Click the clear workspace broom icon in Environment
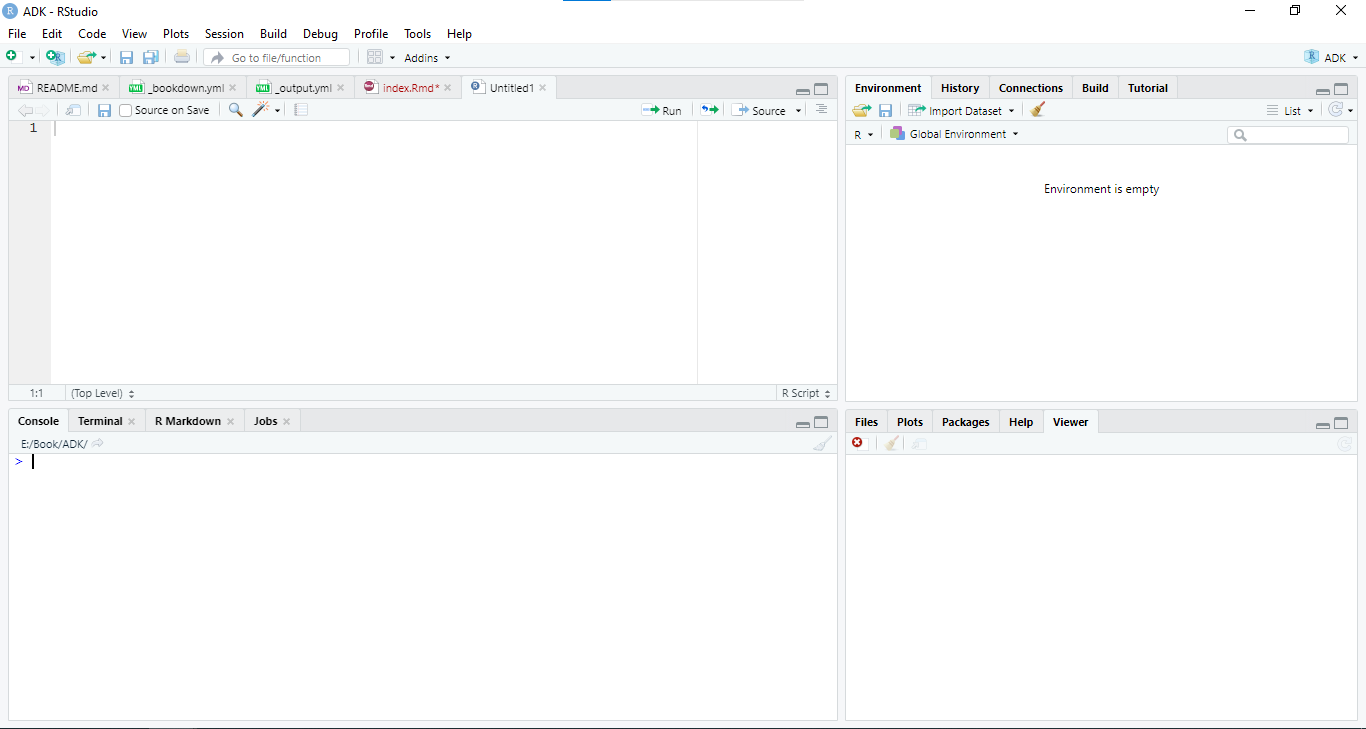 [x=1038, y=110]
